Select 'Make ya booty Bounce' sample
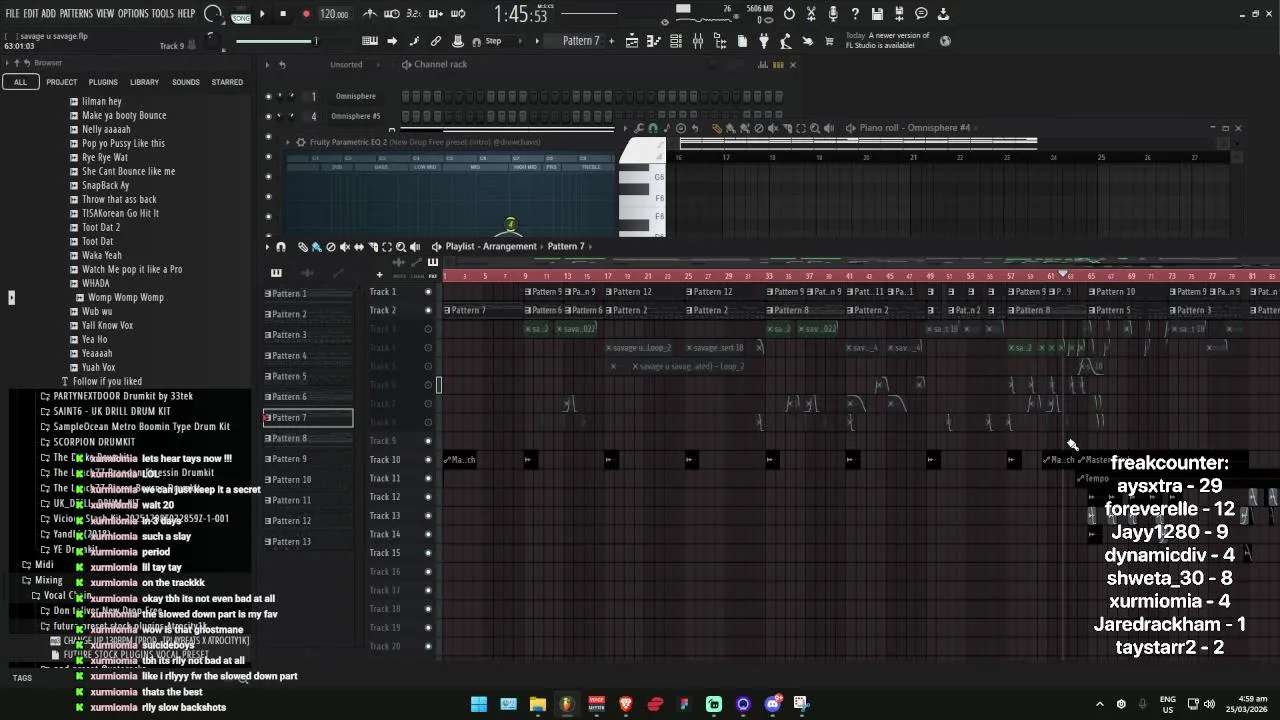The height and width of the screenshot is (720, 1280). tap(124, 115)
